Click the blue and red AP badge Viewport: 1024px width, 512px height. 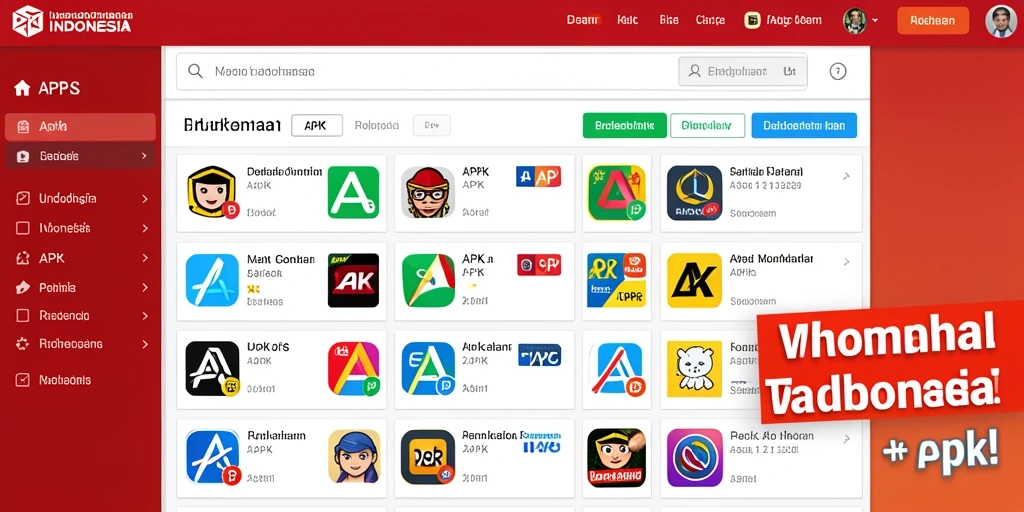pos(539,176)
